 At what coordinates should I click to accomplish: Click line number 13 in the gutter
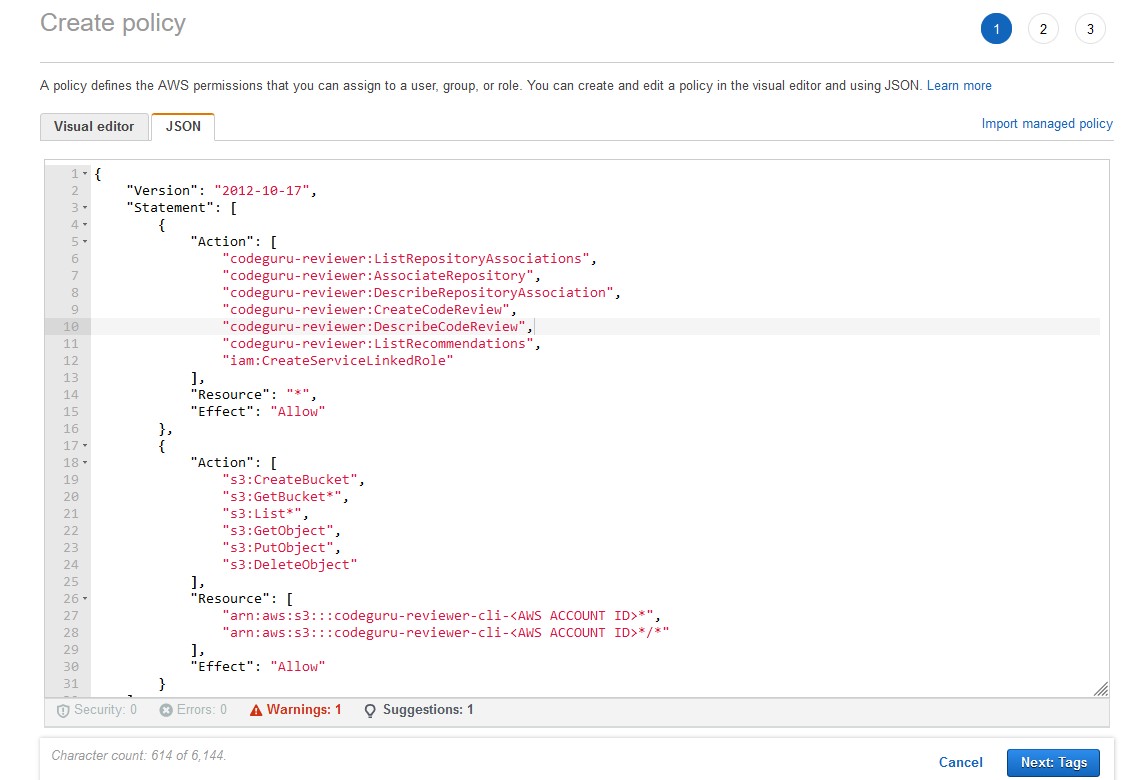tap(71, 377)
